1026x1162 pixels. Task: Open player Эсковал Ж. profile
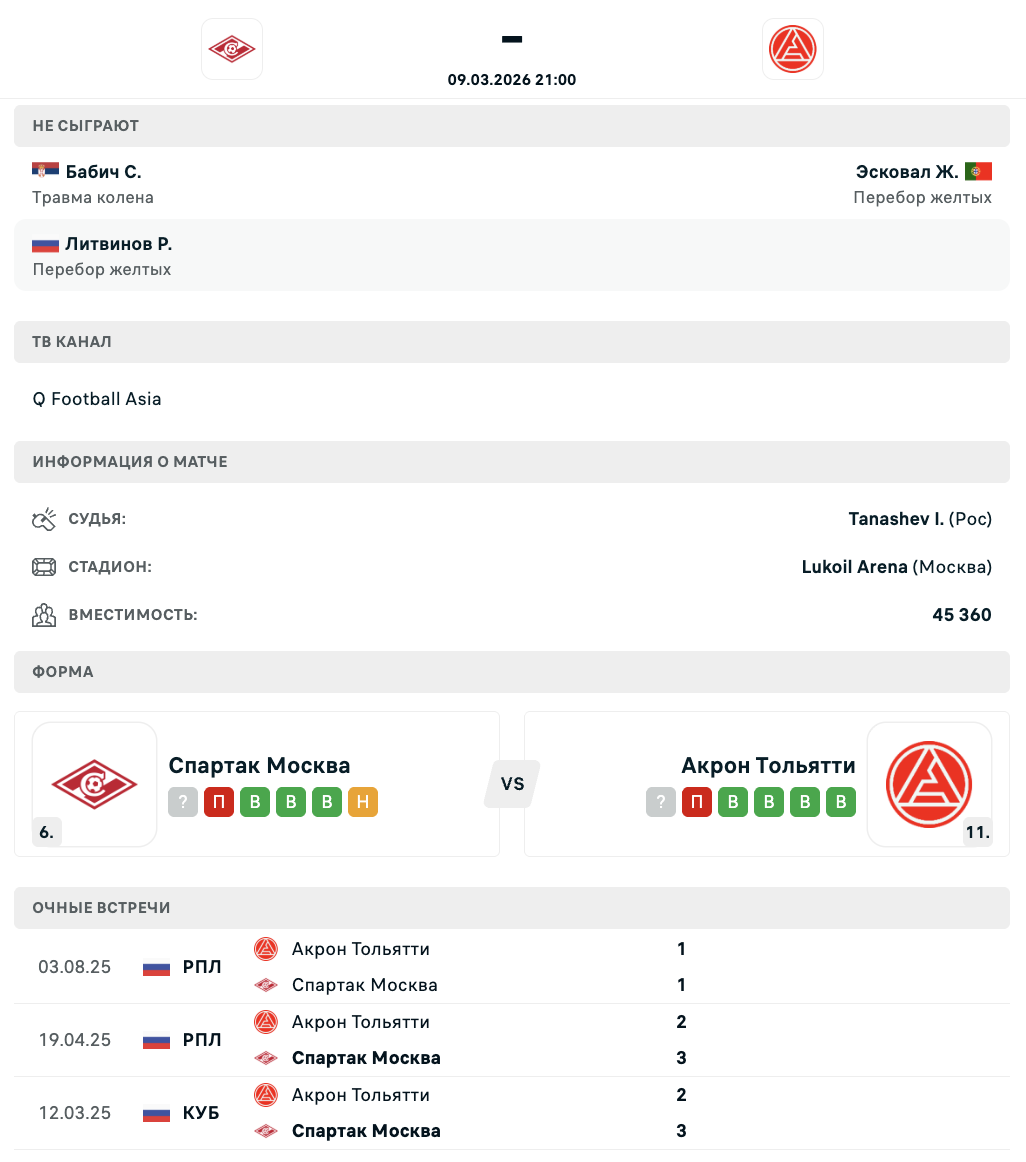907,171
